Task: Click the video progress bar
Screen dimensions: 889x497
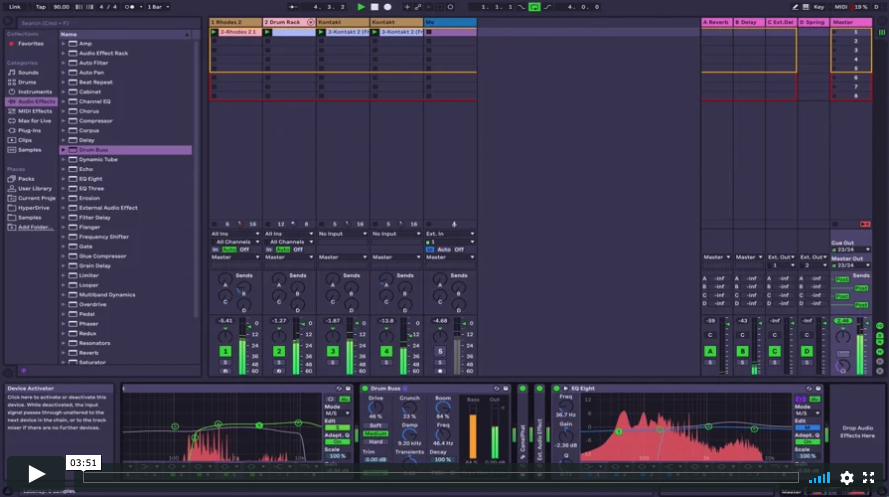Action: (441, 477)
